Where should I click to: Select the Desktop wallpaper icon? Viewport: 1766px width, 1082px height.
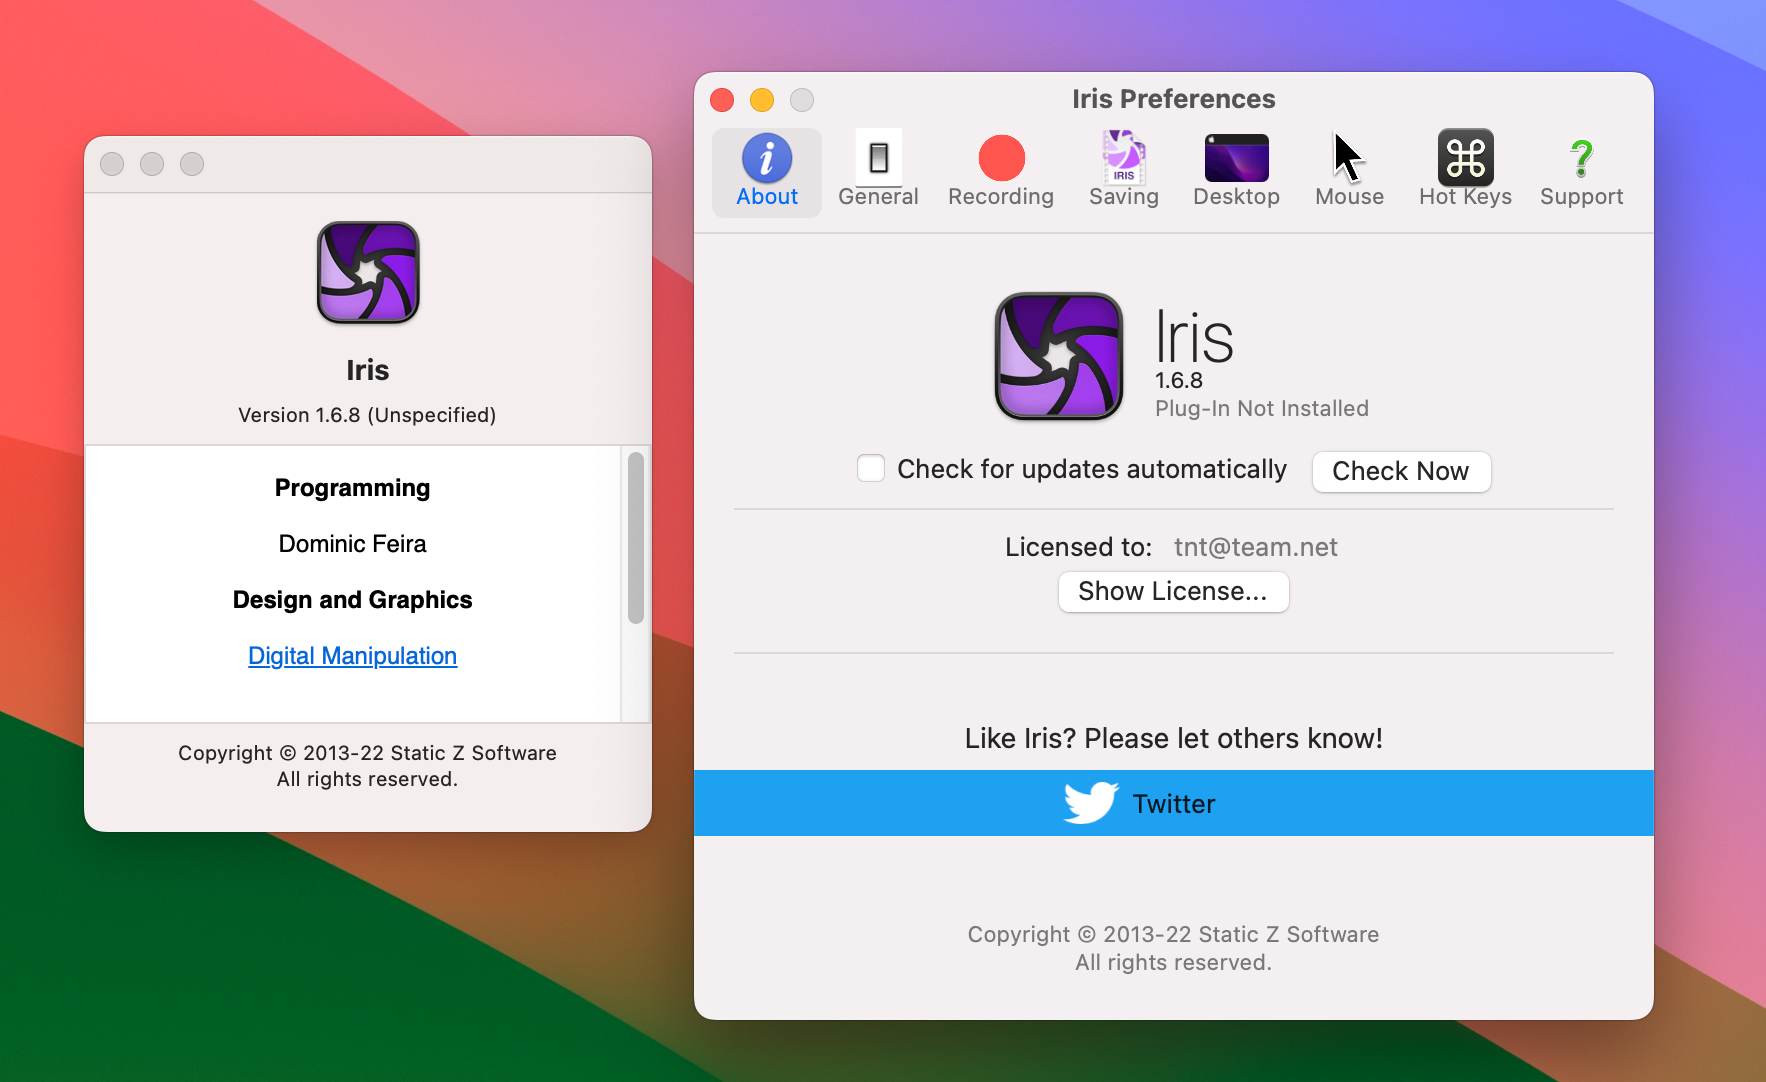pyautogui.click(x=1237, y=158)
